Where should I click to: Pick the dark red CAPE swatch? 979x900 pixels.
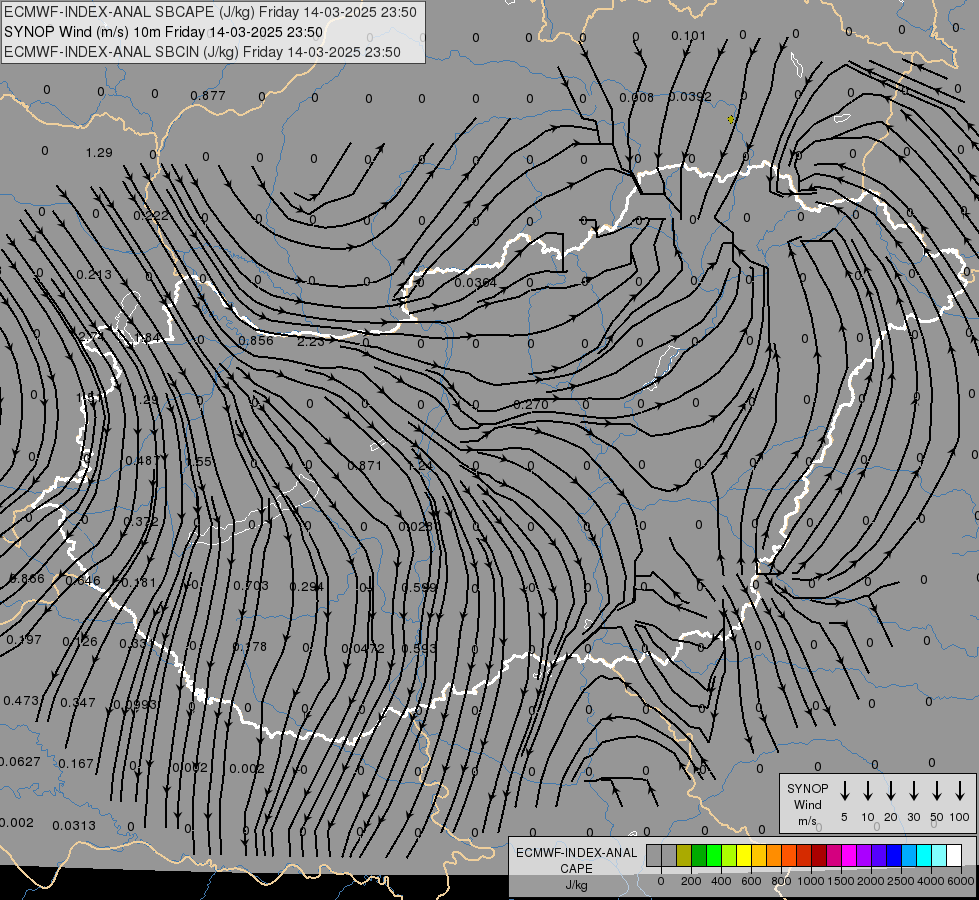pyautogui.click(x=819, y=855)
